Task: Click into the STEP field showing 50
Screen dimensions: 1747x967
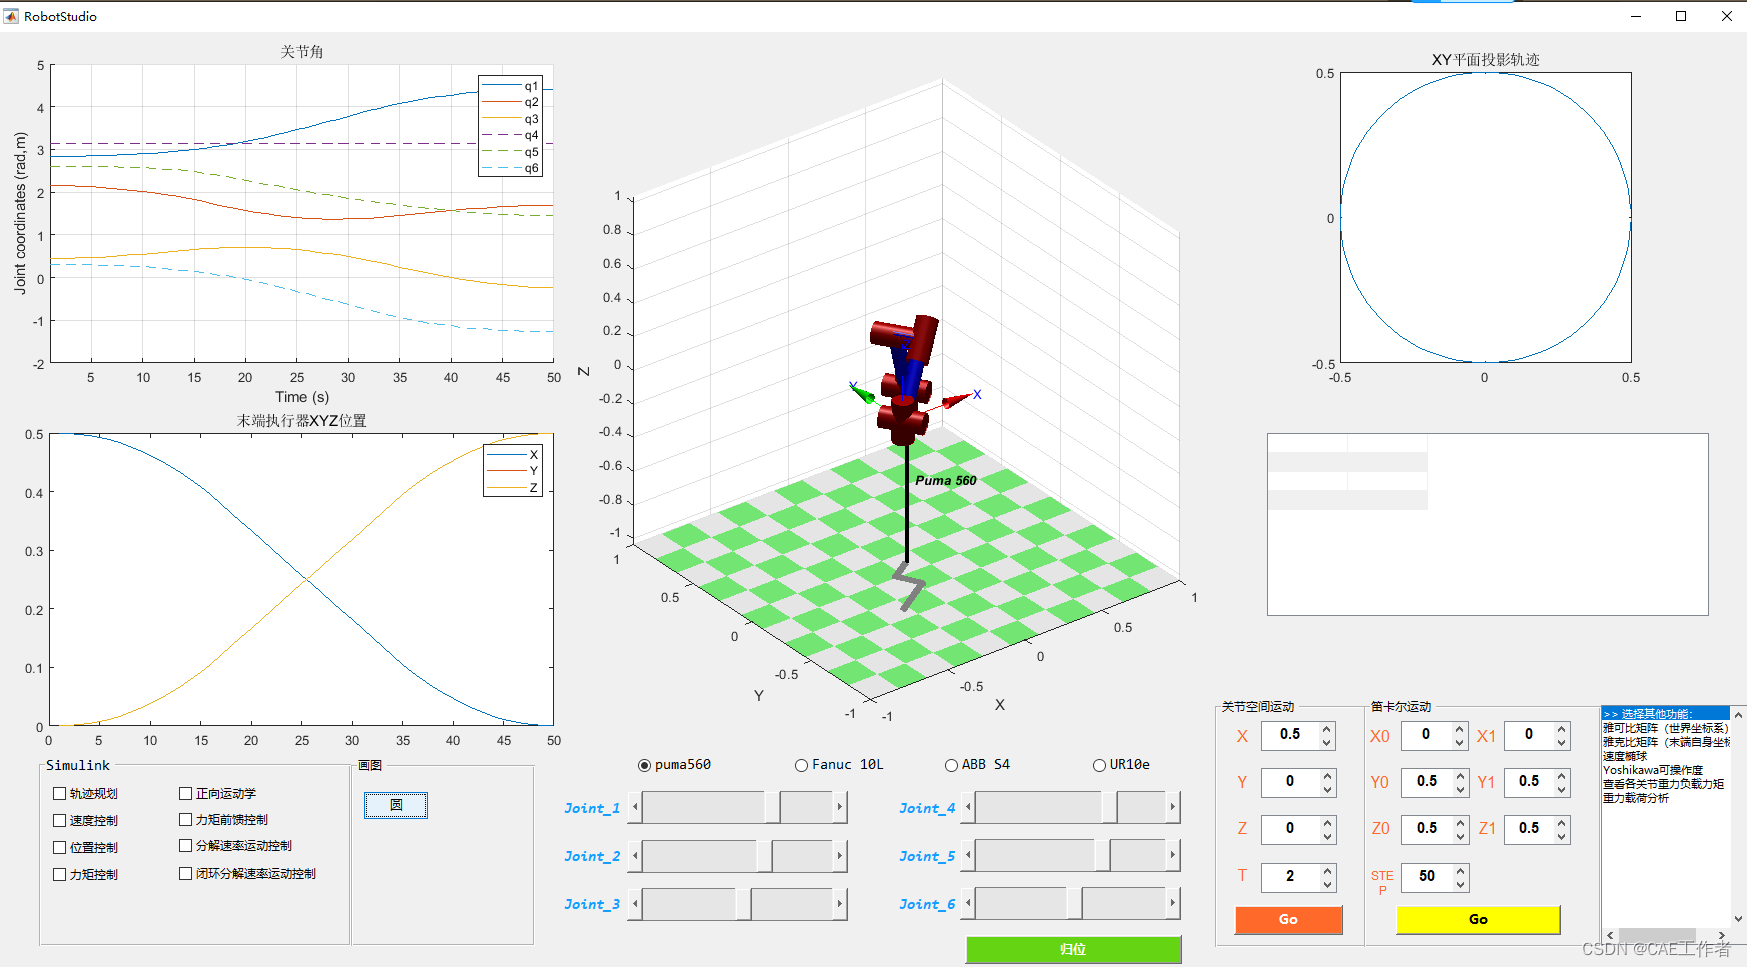Action: coord(1427,877)
